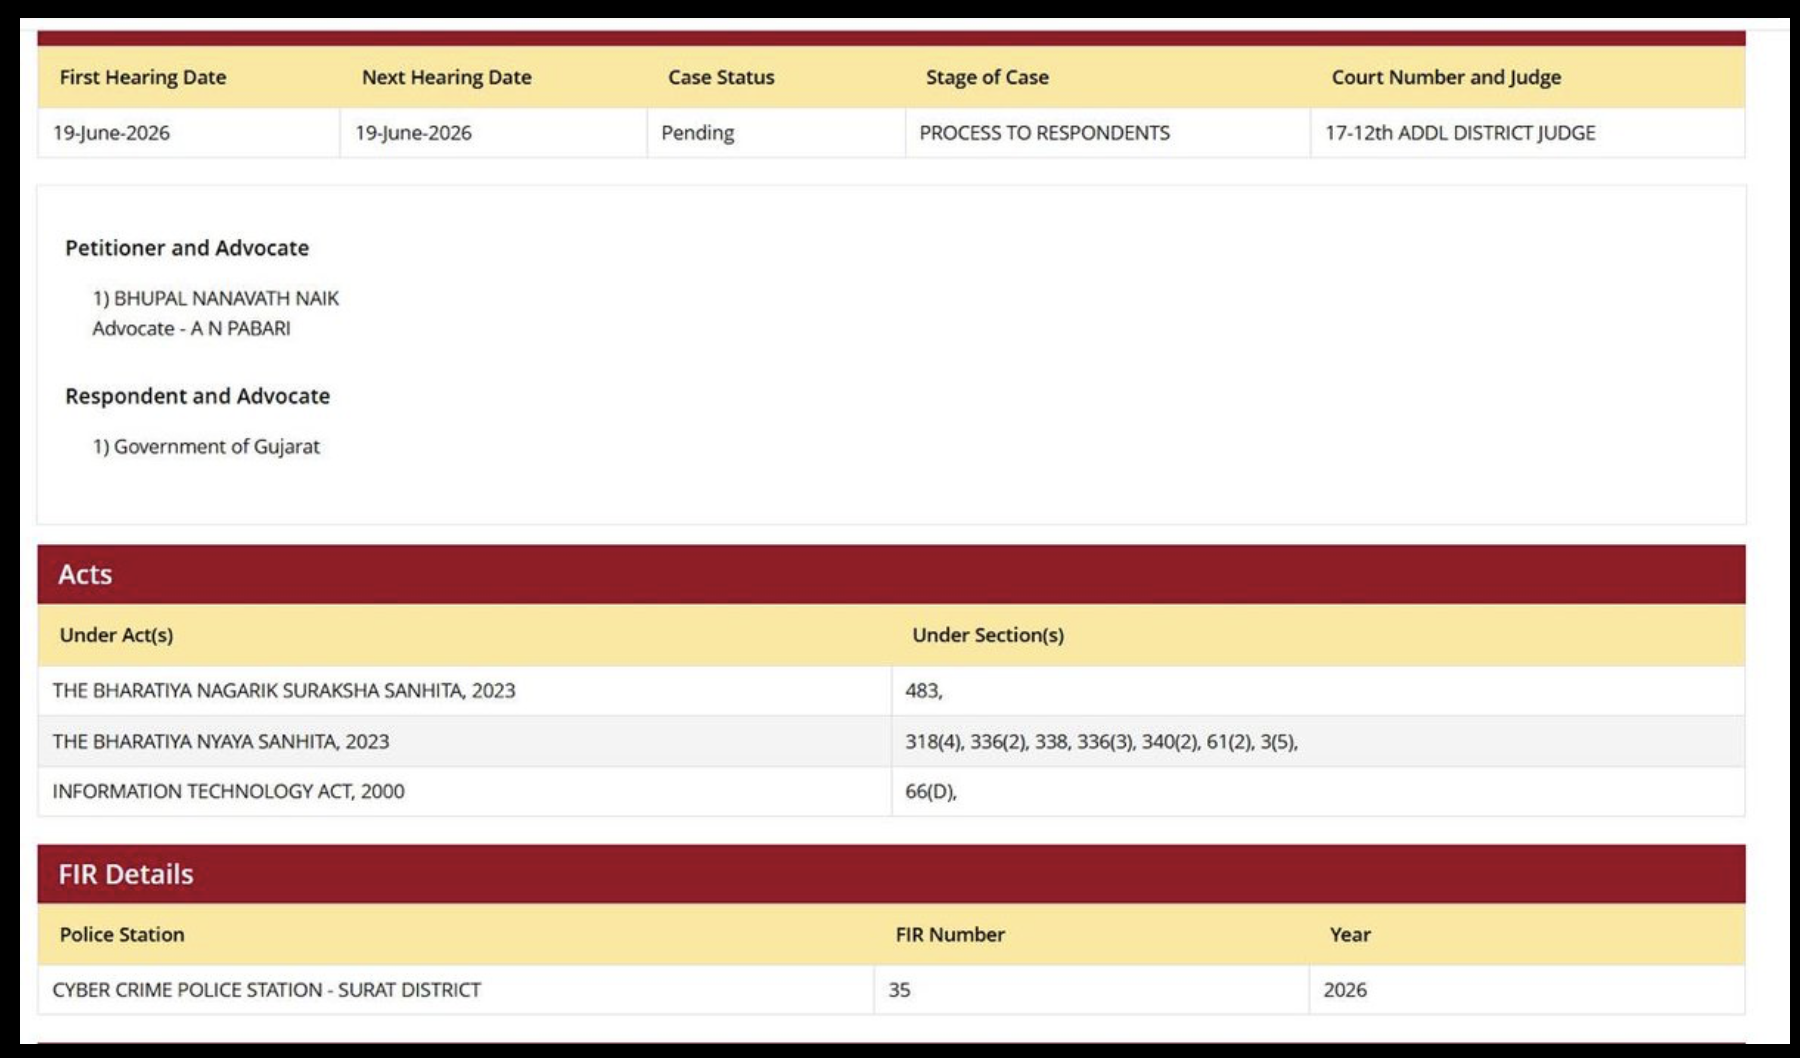
Task: Click advocate name A N PABARI
Action: click(x=240, y=328)
